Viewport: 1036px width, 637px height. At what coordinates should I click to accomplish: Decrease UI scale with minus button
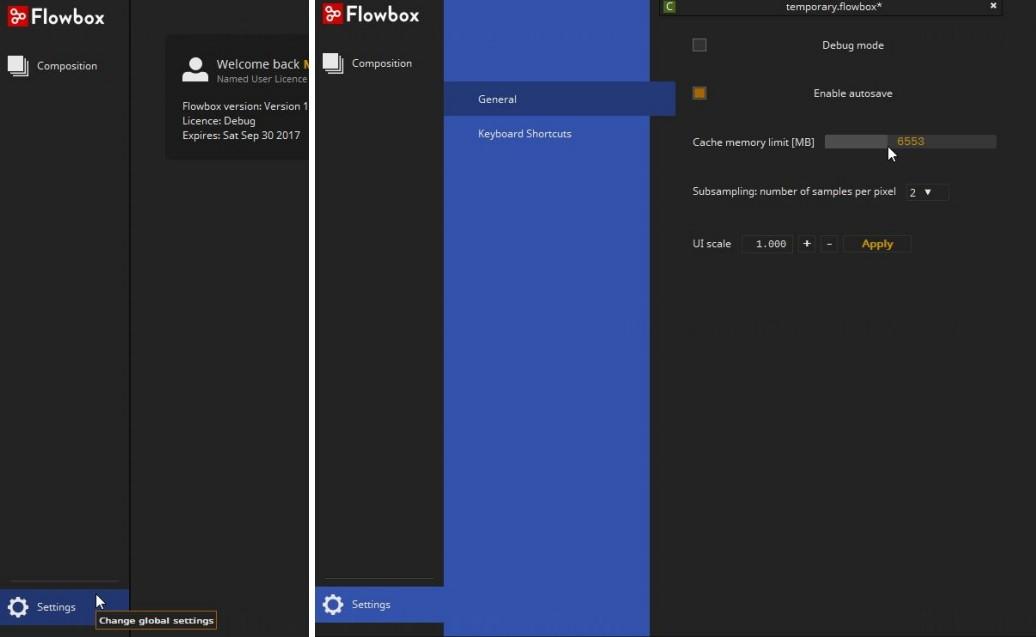[829, 244]
